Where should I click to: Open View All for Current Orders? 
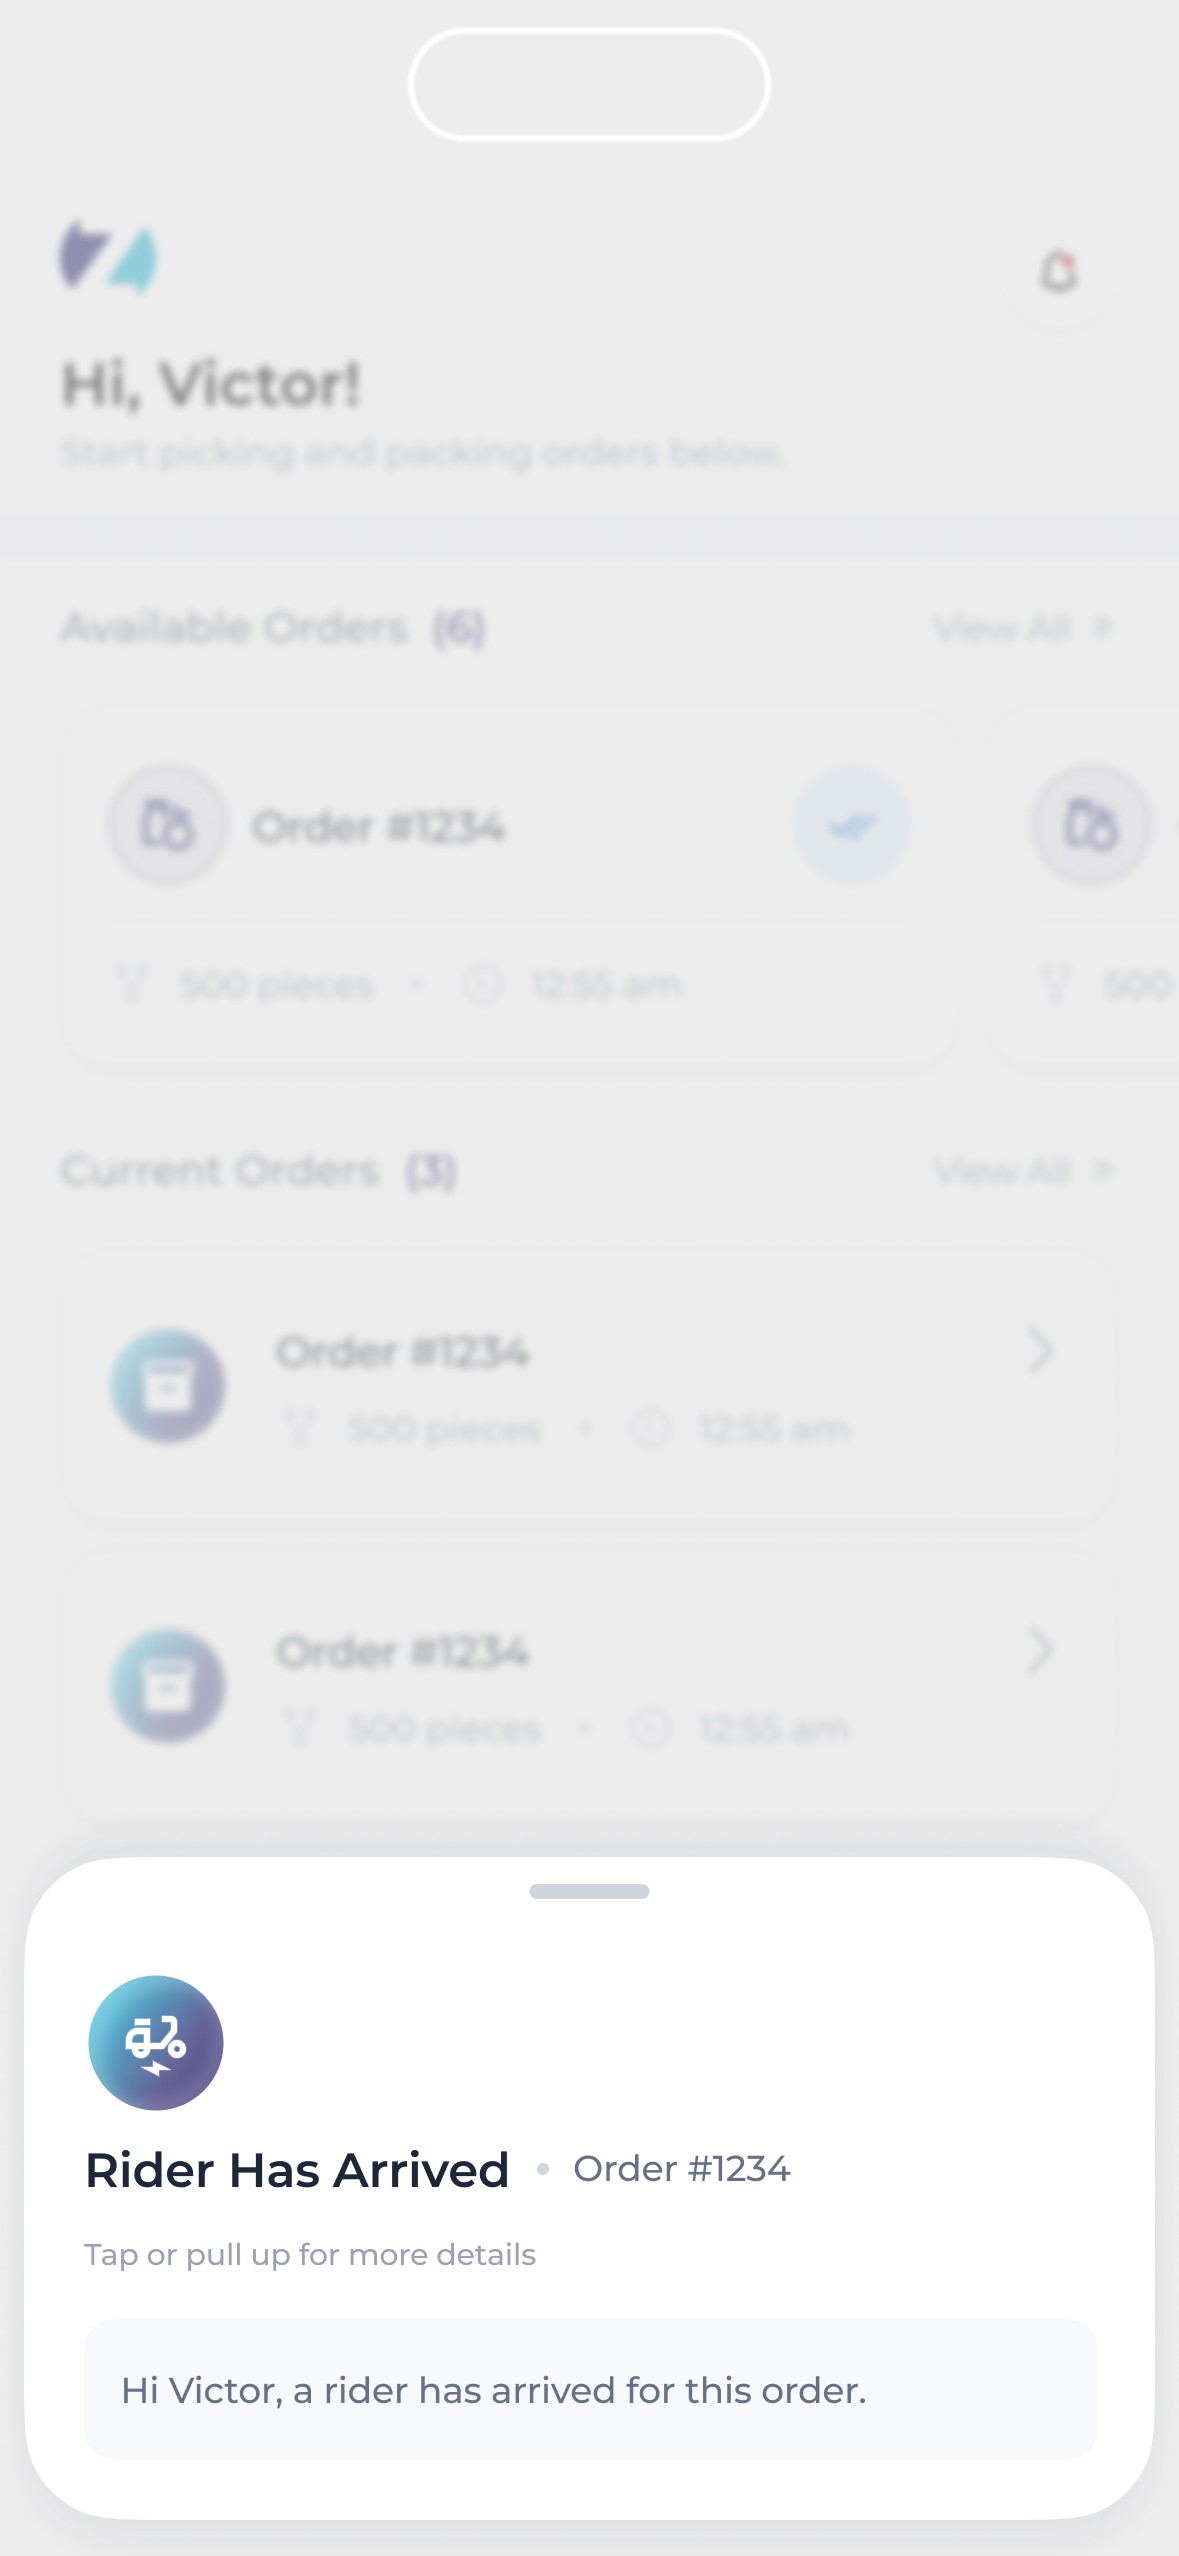[x=1023, y=1170]
